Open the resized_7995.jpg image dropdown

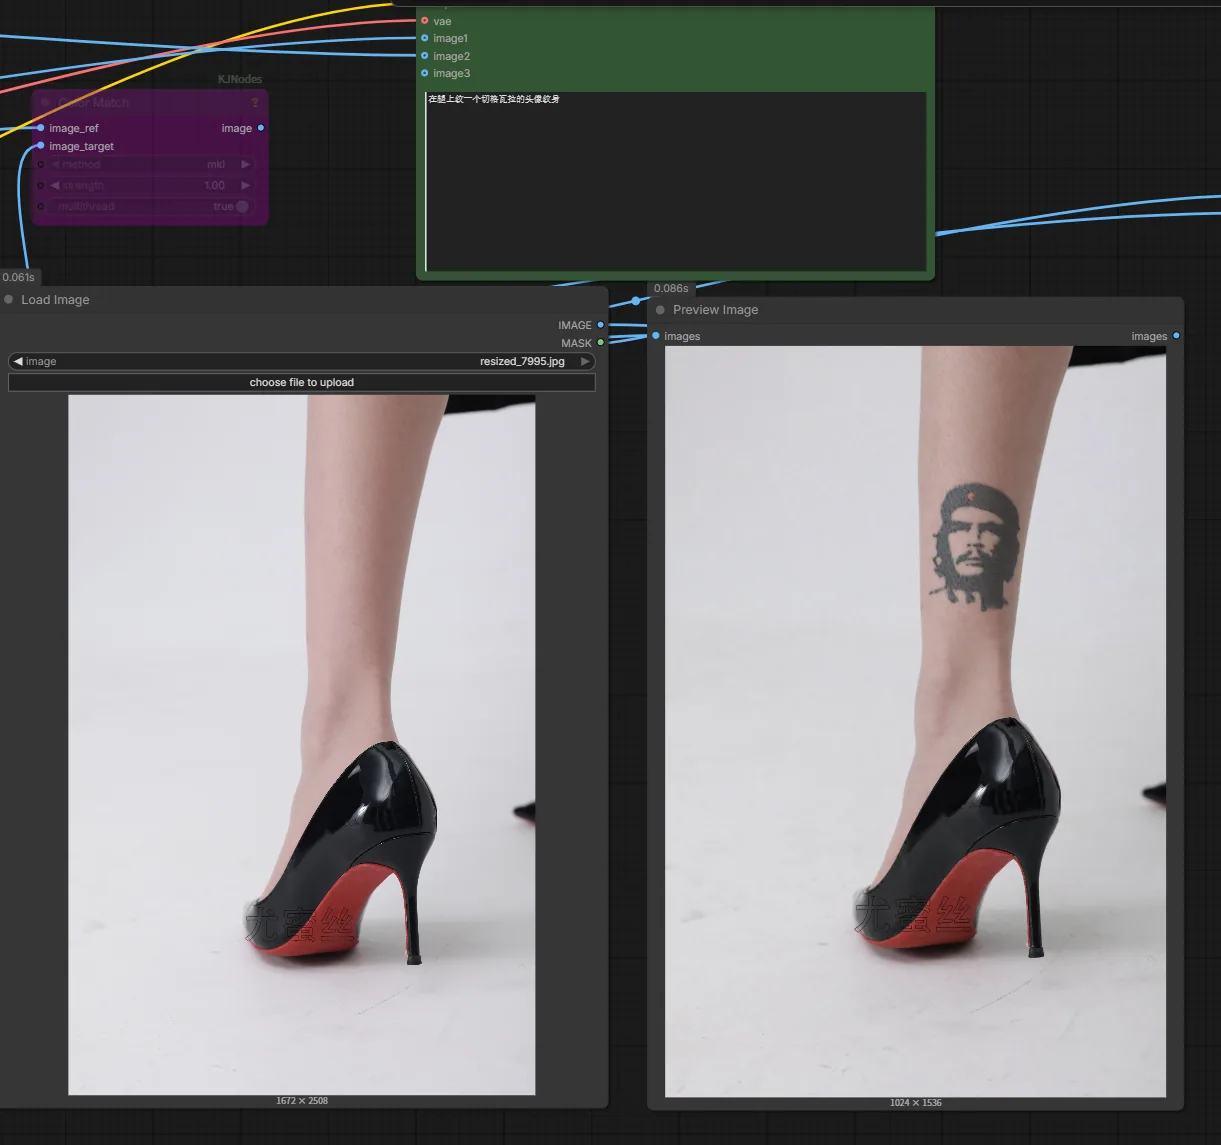tap(301, 361)
